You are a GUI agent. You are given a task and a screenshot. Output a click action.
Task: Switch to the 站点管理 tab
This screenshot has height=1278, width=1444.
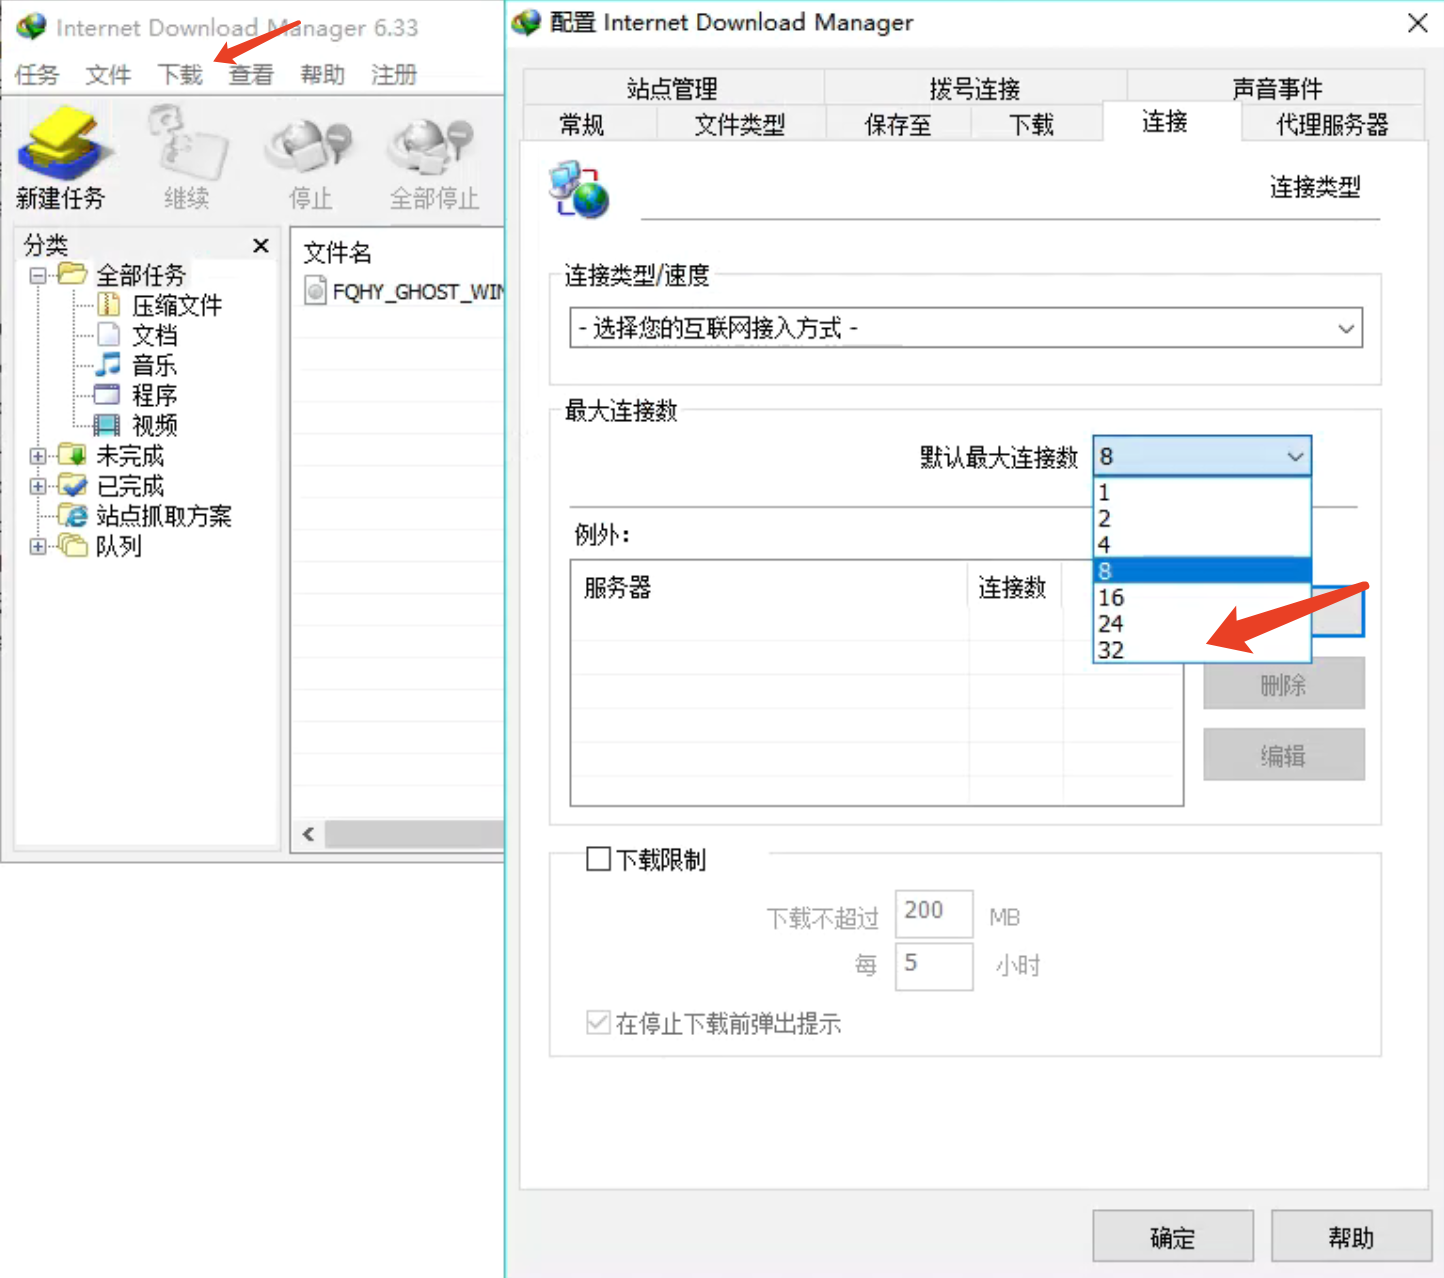(x=672, y=88)
